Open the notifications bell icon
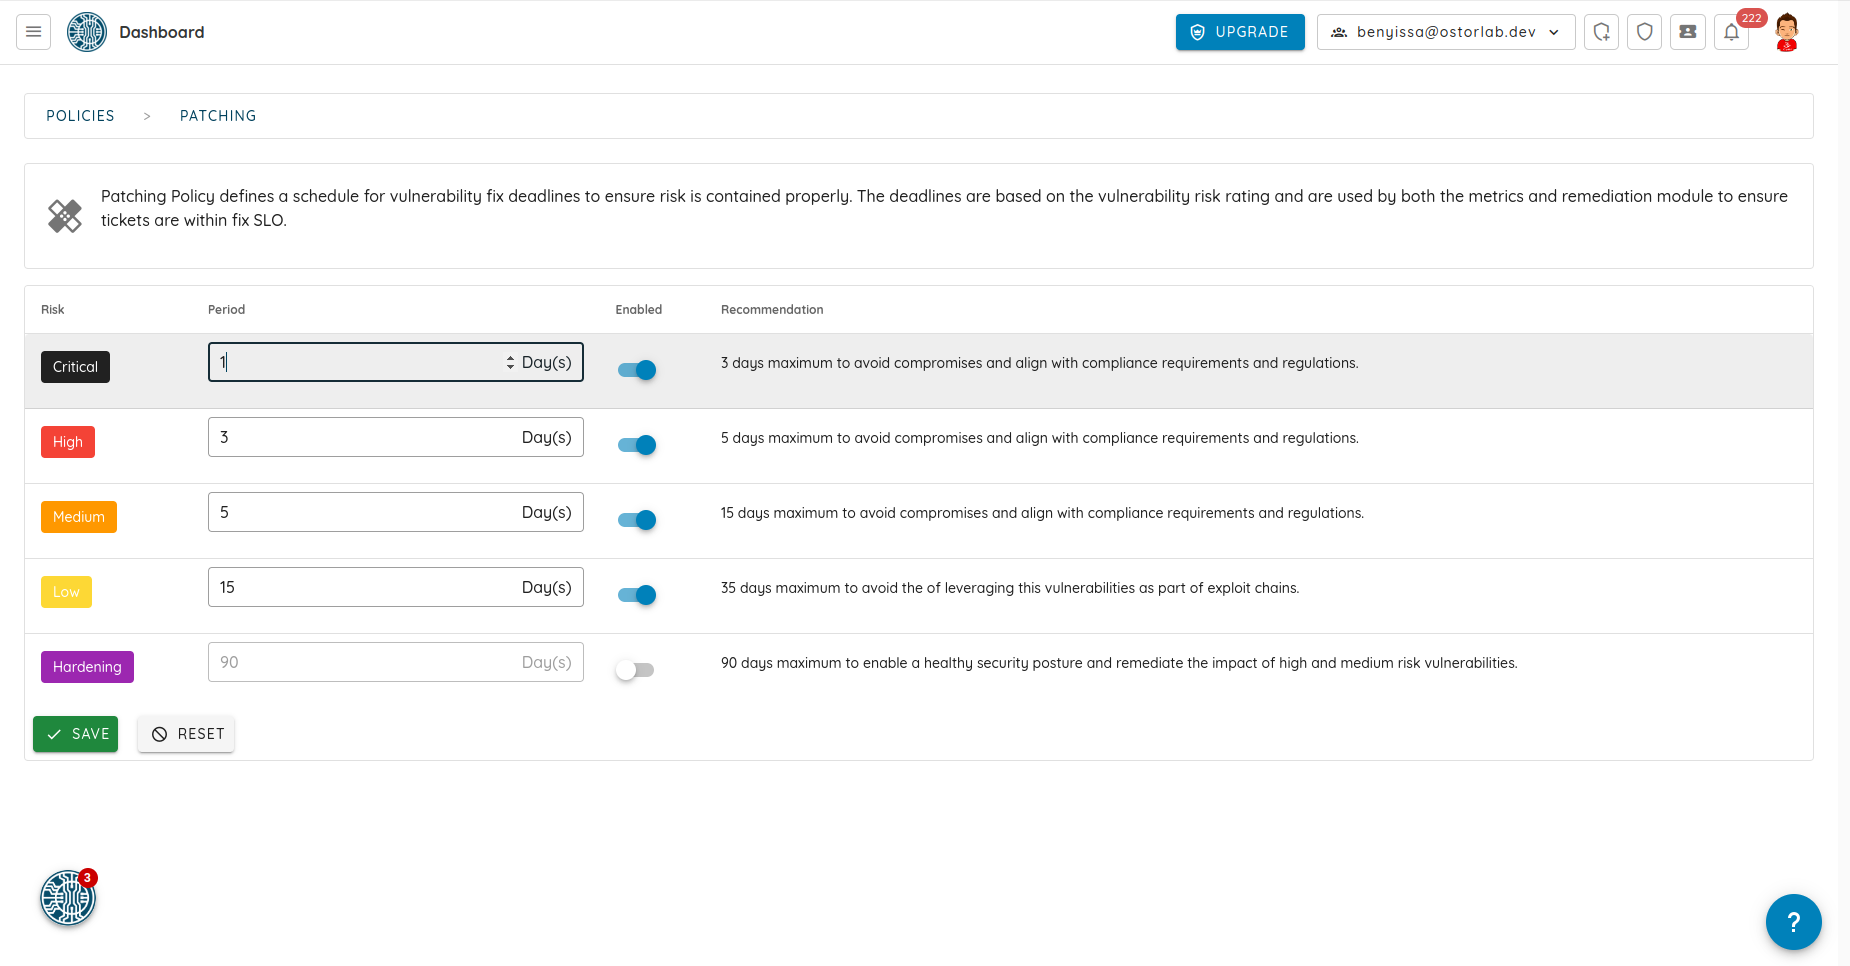The width and height of the screenshot is (1850, 966). click(x=1731, y=32)
